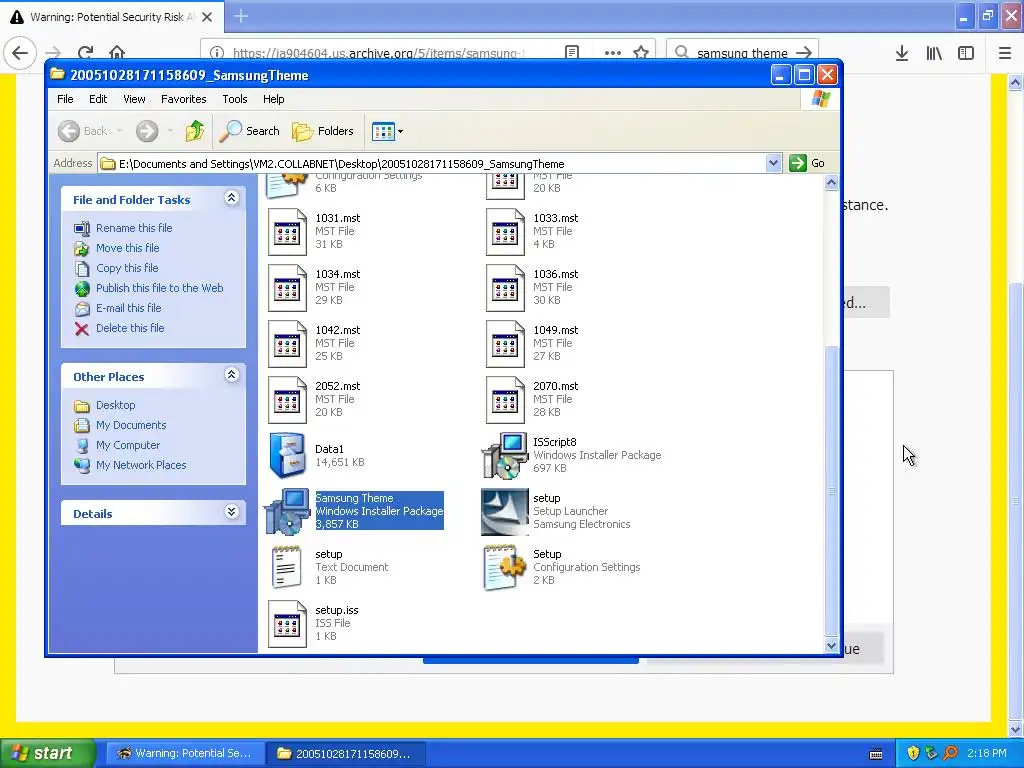Click the Up folder toolbar icon
Screen dimensions: 1024x768
[x=195, y=131]
